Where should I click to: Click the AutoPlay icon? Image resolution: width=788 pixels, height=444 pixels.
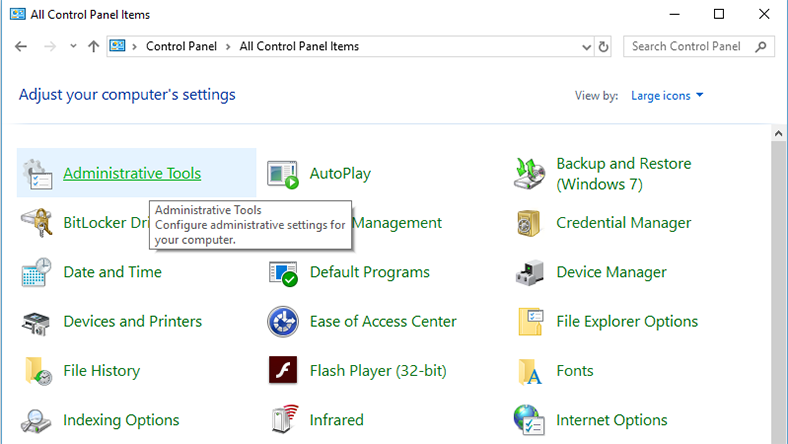283,174
